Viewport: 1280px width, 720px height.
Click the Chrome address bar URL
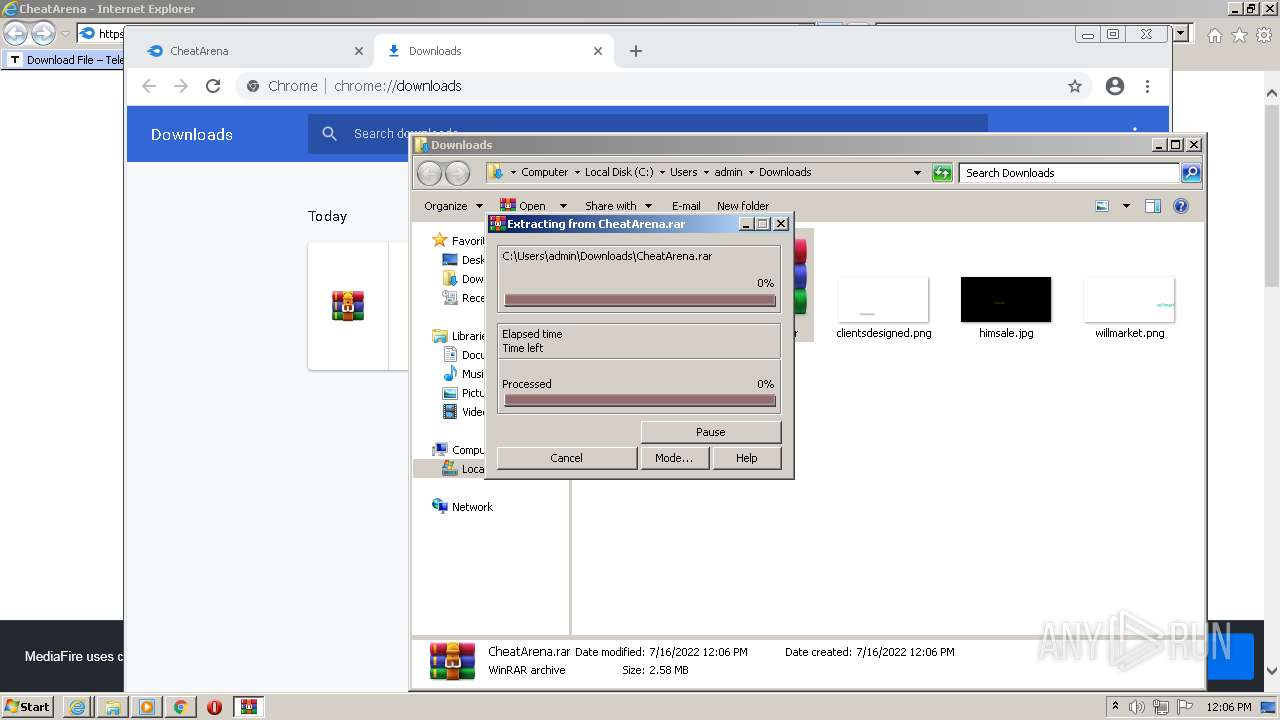coord(398,86)
